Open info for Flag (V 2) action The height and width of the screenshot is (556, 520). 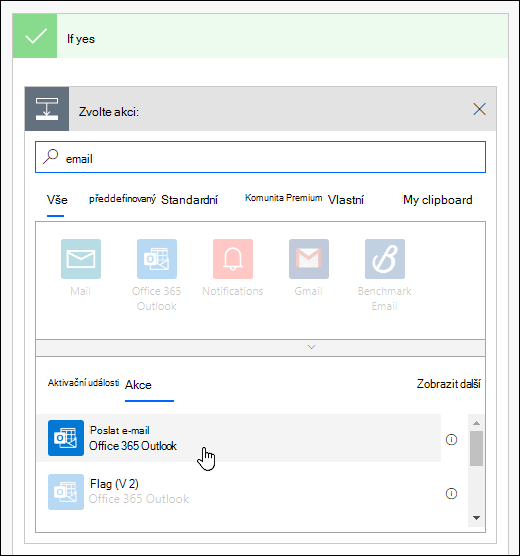coord(451,494)
